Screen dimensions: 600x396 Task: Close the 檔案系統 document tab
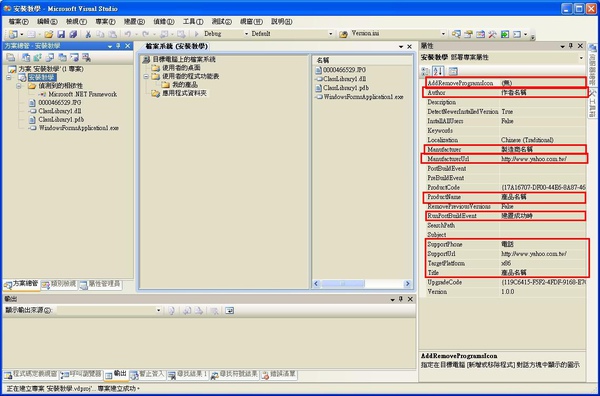pyautogui.click(x=409, y=47)
